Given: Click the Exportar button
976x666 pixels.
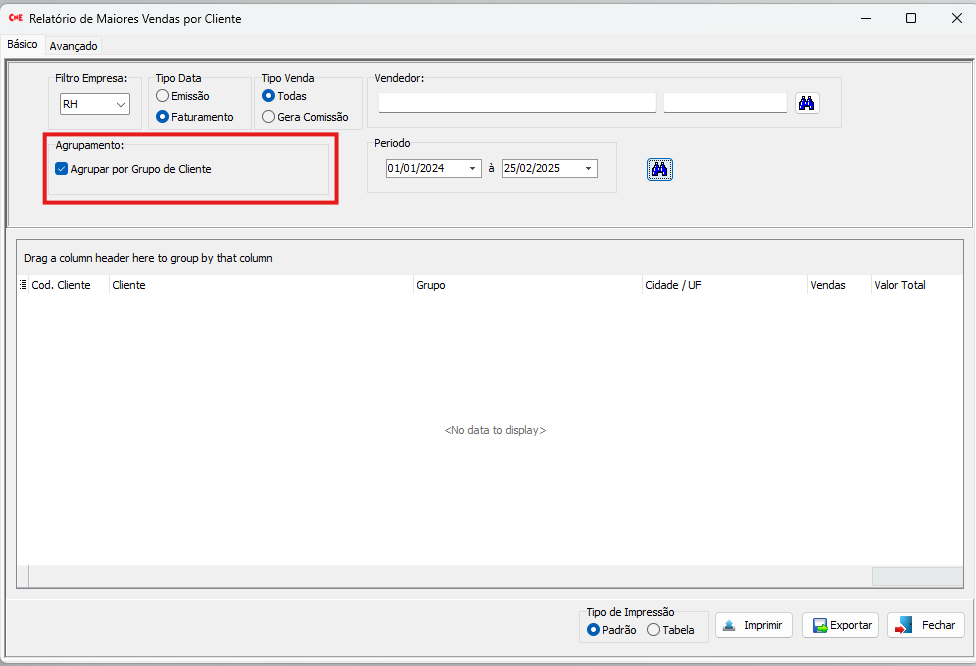Looking at the screenshot, I should tap(840, 625).
